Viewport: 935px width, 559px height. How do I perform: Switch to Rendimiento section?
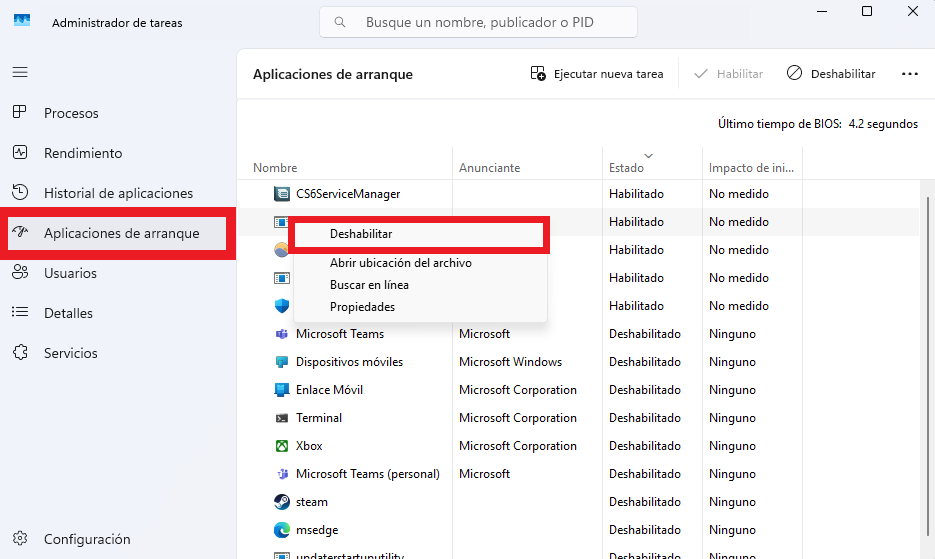point(83,153)
